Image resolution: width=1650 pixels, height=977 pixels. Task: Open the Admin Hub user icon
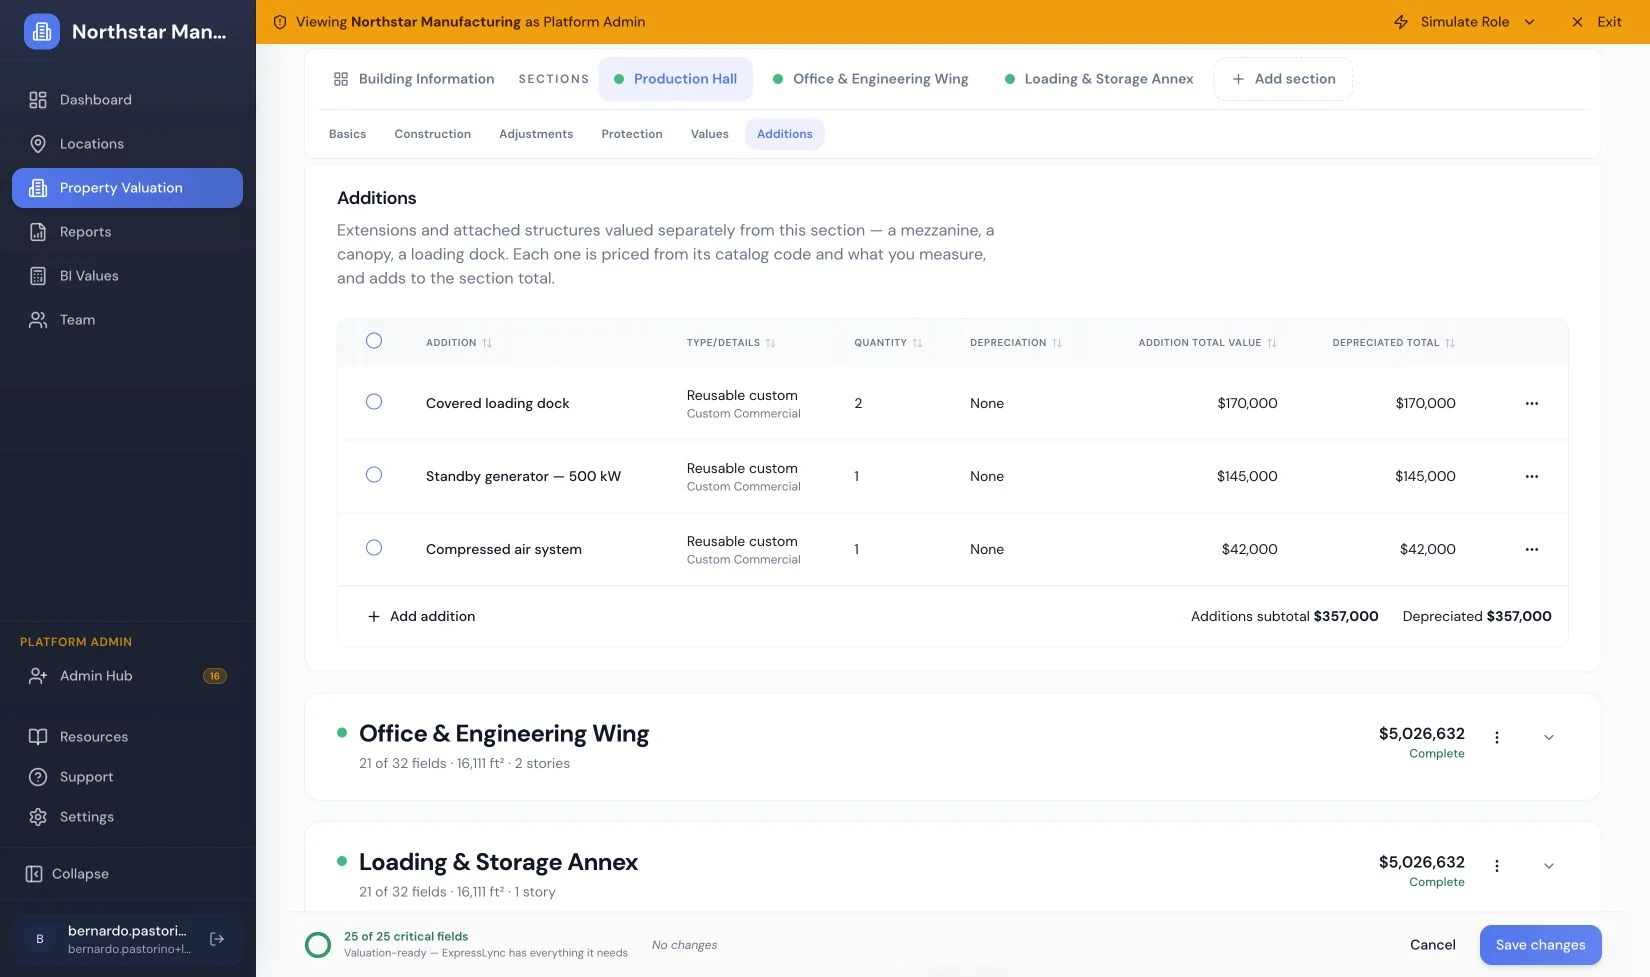pos(38,676)
